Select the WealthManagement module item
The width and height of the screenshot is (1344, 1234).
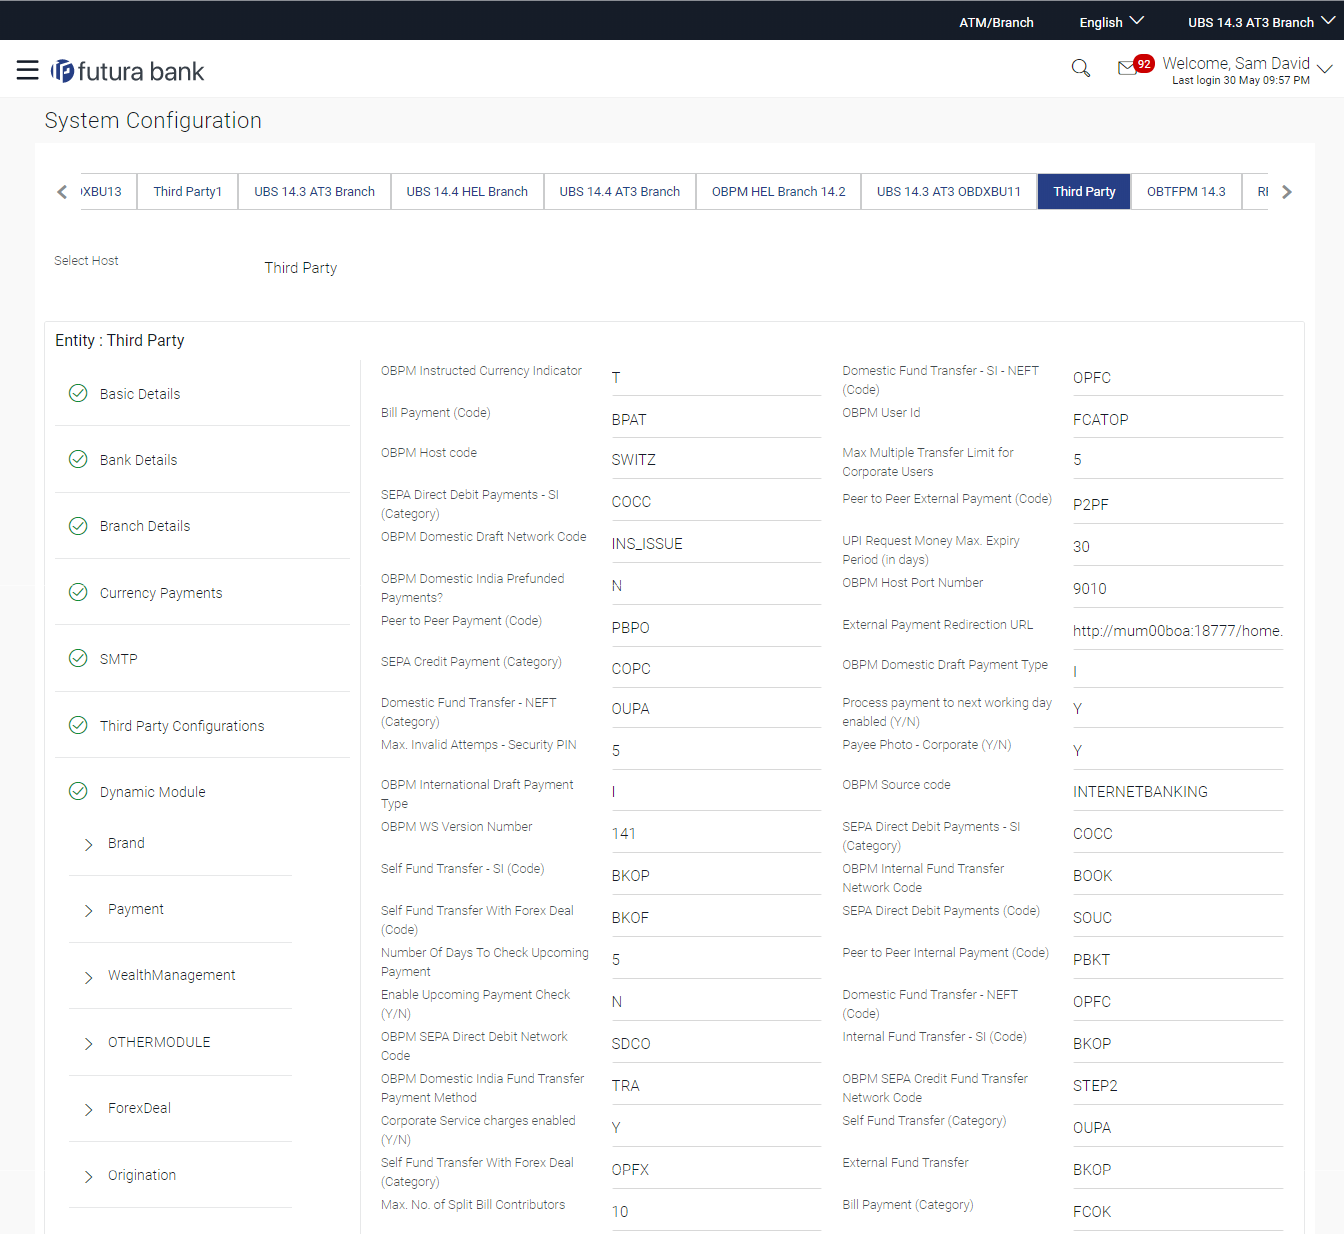click(172, 975)
